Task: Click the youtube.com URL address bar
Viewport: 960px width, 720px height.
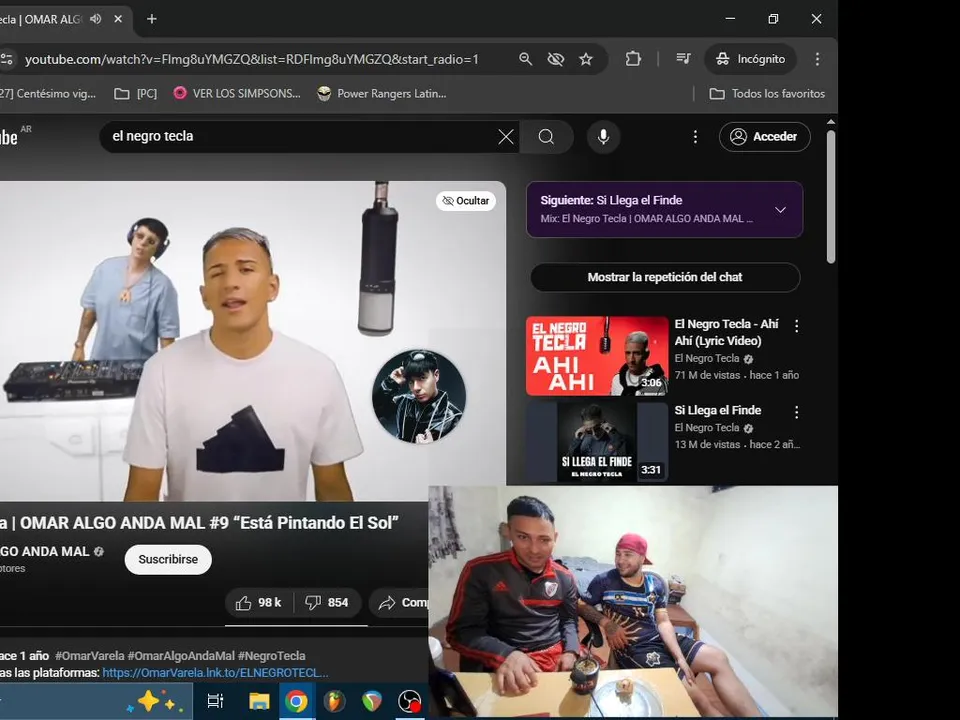Action: click(251, 59)
